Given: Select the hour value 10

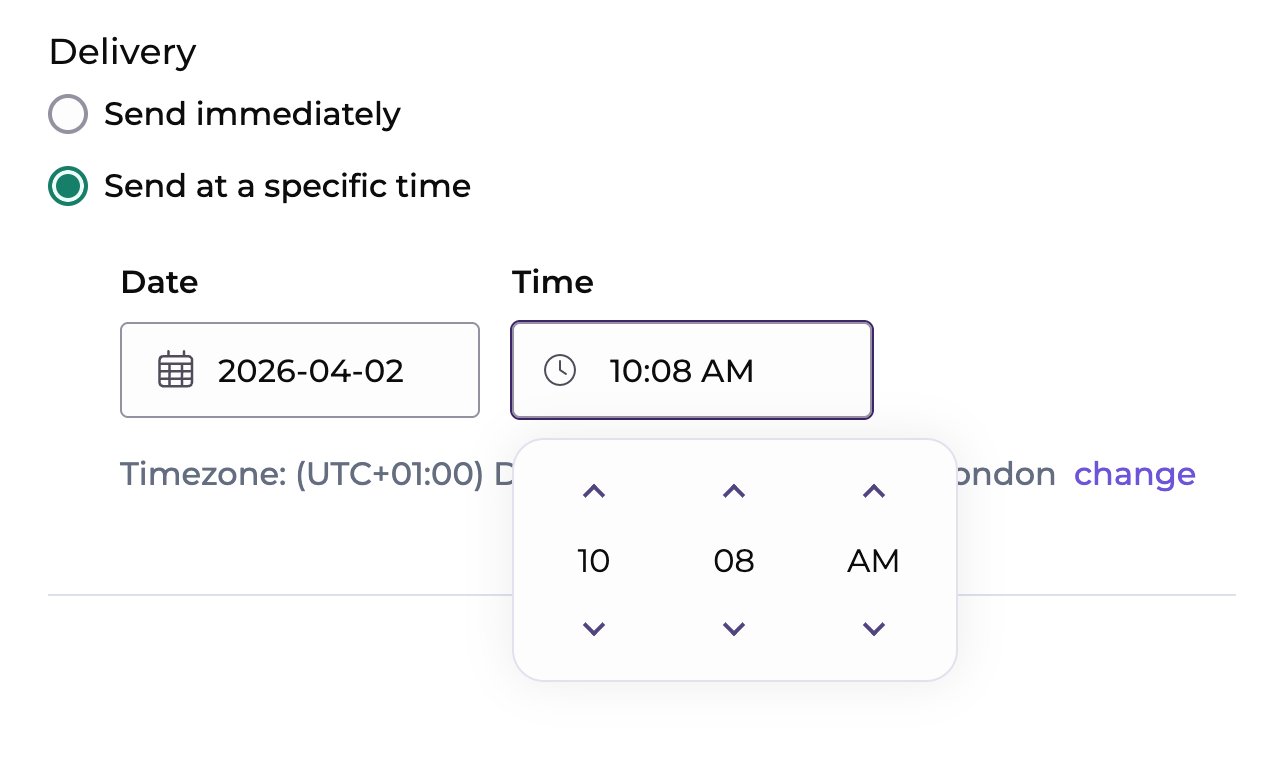Looking at the screenshot, I should pos(593,561).
